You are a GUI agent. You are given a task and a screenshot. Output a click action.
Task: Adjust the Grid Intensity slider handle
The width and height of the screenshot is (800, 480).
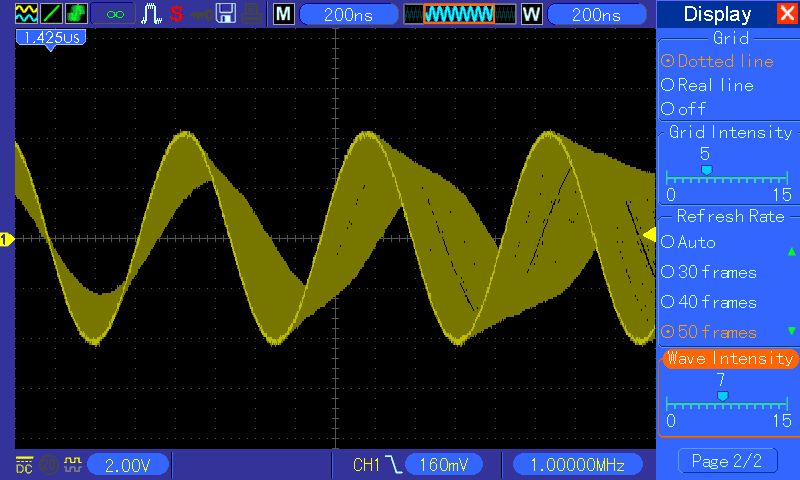click(x=706, y=170)
